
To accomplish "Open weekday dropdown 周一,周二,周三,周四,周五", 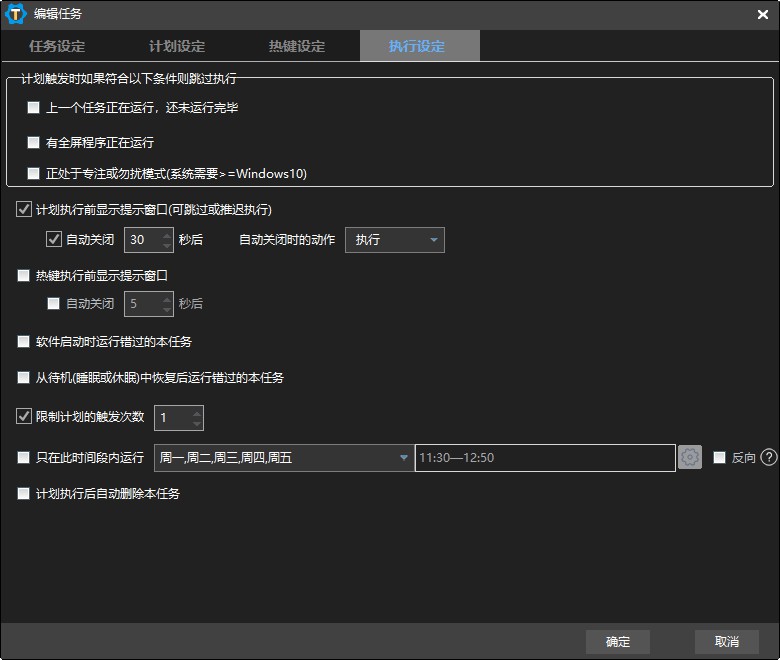I will (284, 458).
